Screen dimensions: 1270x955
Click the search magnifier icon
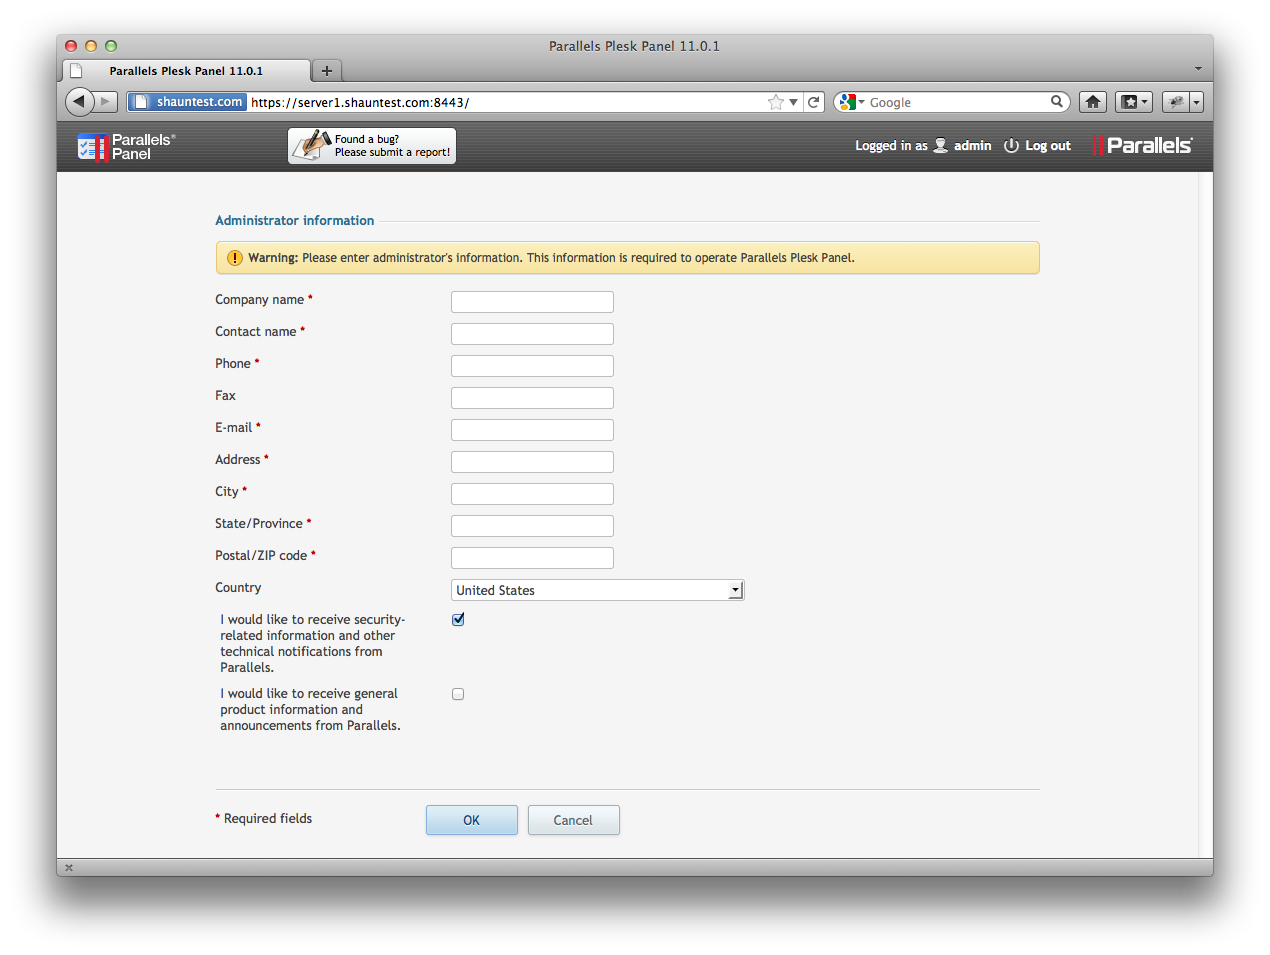coord(1056,102)
